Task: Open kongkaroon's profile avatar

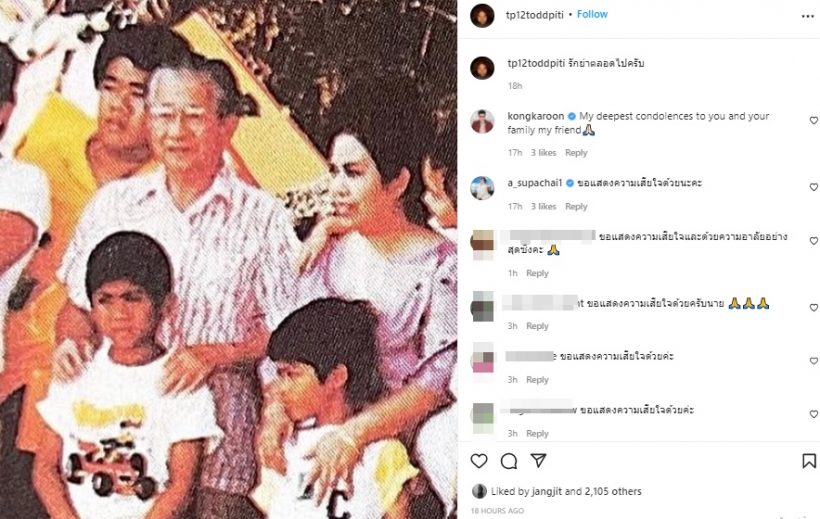Action: pyautogui.click(x=482, y=122)
